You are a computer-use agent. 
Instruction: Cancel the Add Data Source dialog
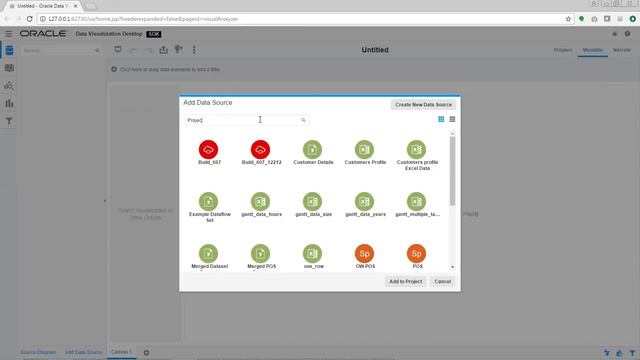click(x=442, y=281)
